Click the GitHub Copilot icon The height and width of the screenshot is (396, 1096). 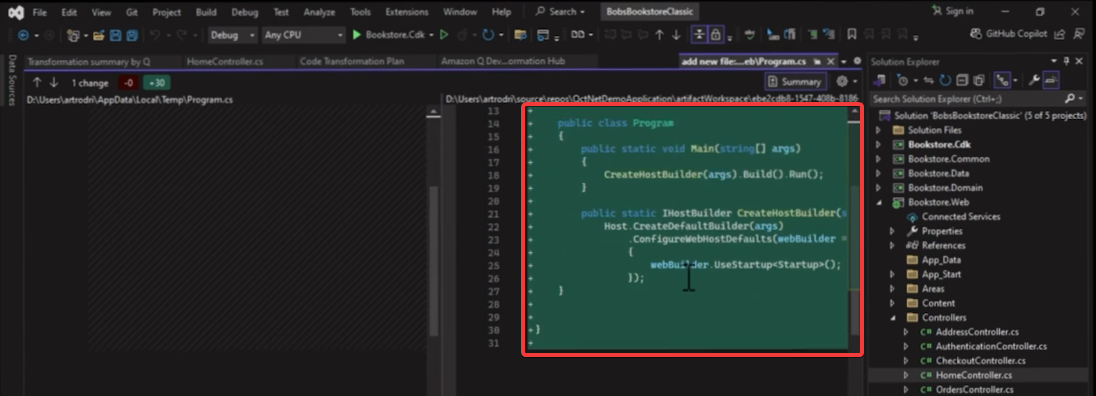pyautogui.click(x=976, y=34)
